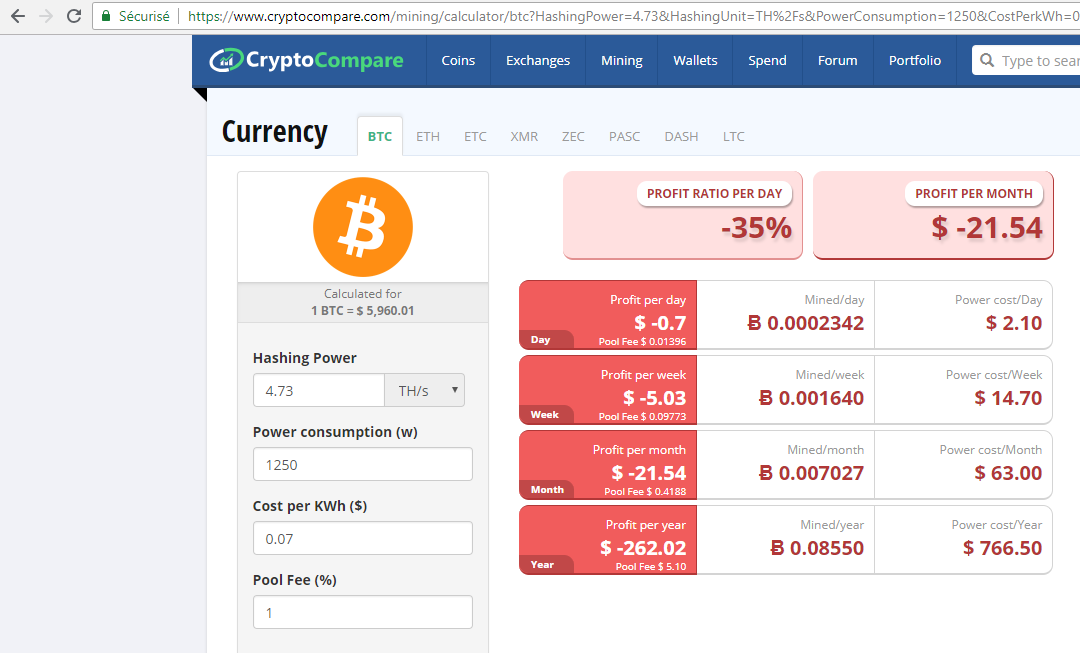
Task: Click the browser back arrow
Action: point(18,16)
